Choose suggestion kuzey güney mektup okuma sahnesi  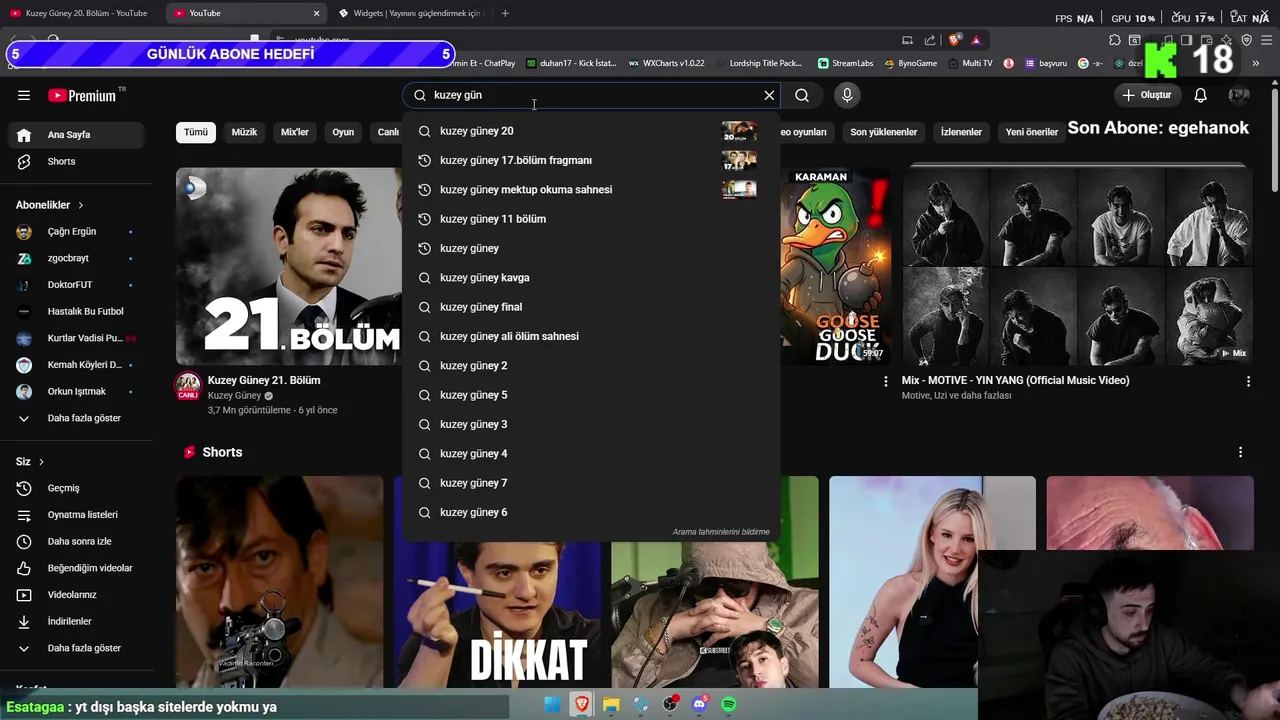[590, 190]
